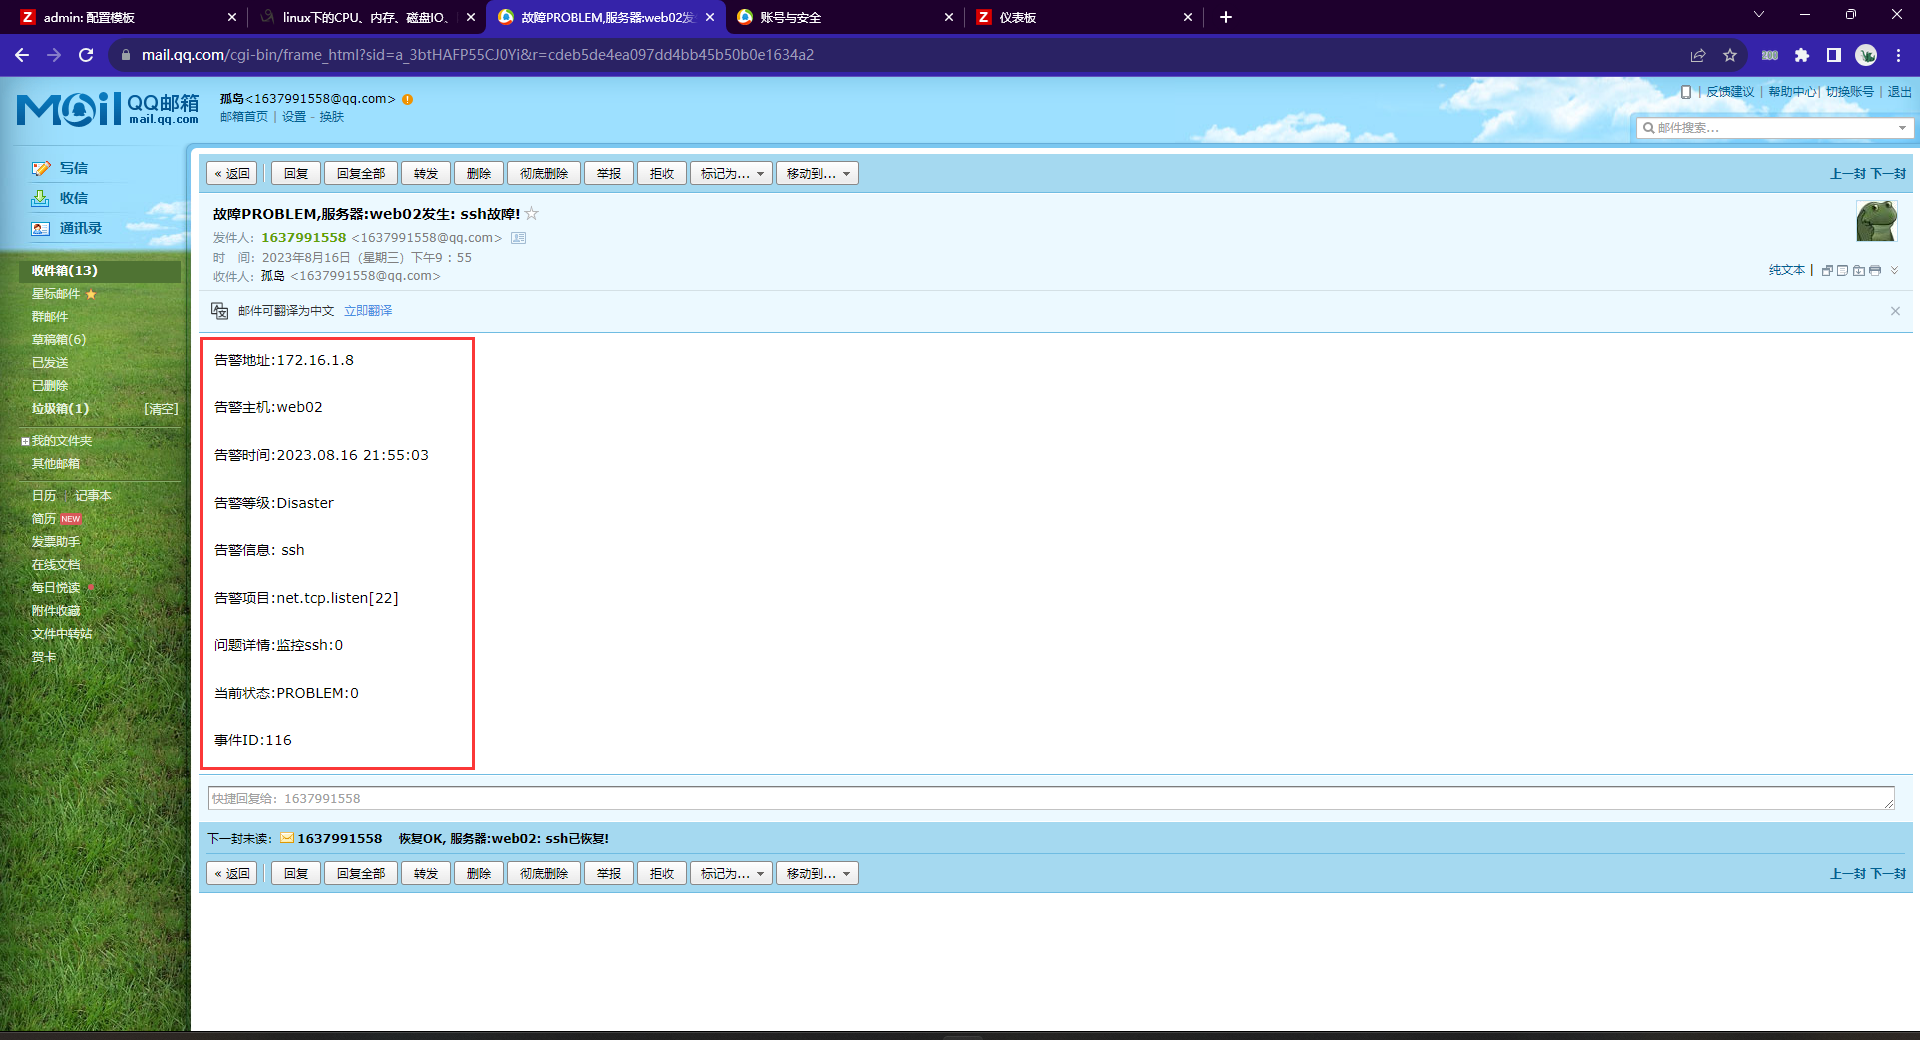This screenshot has width=1920, height=1040.
Task: Click 返回 button above the message
Action: click(x=232, y=173)
